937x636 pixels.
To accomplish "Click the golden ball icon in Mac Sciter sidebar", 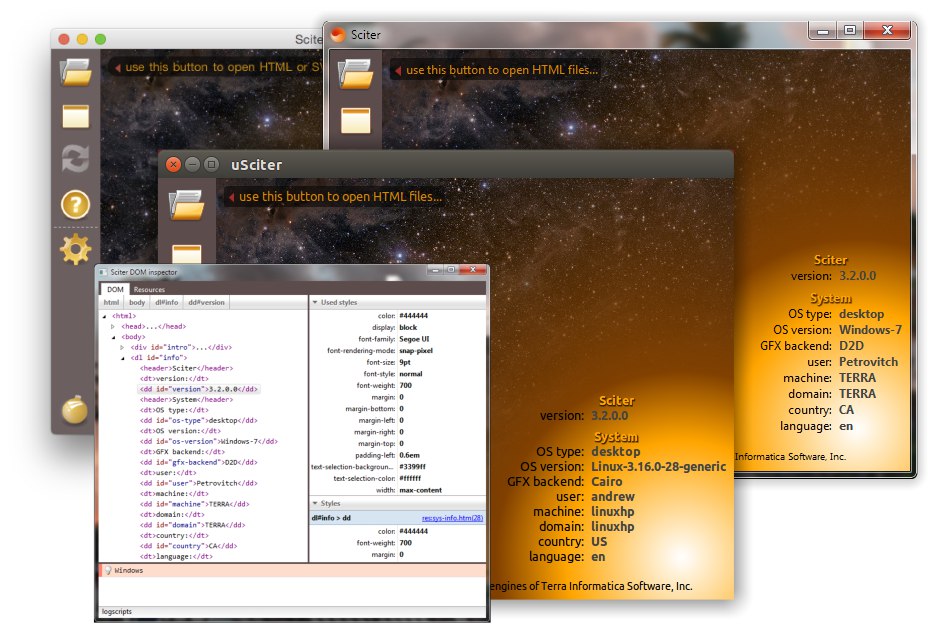I will pos(75,409).
